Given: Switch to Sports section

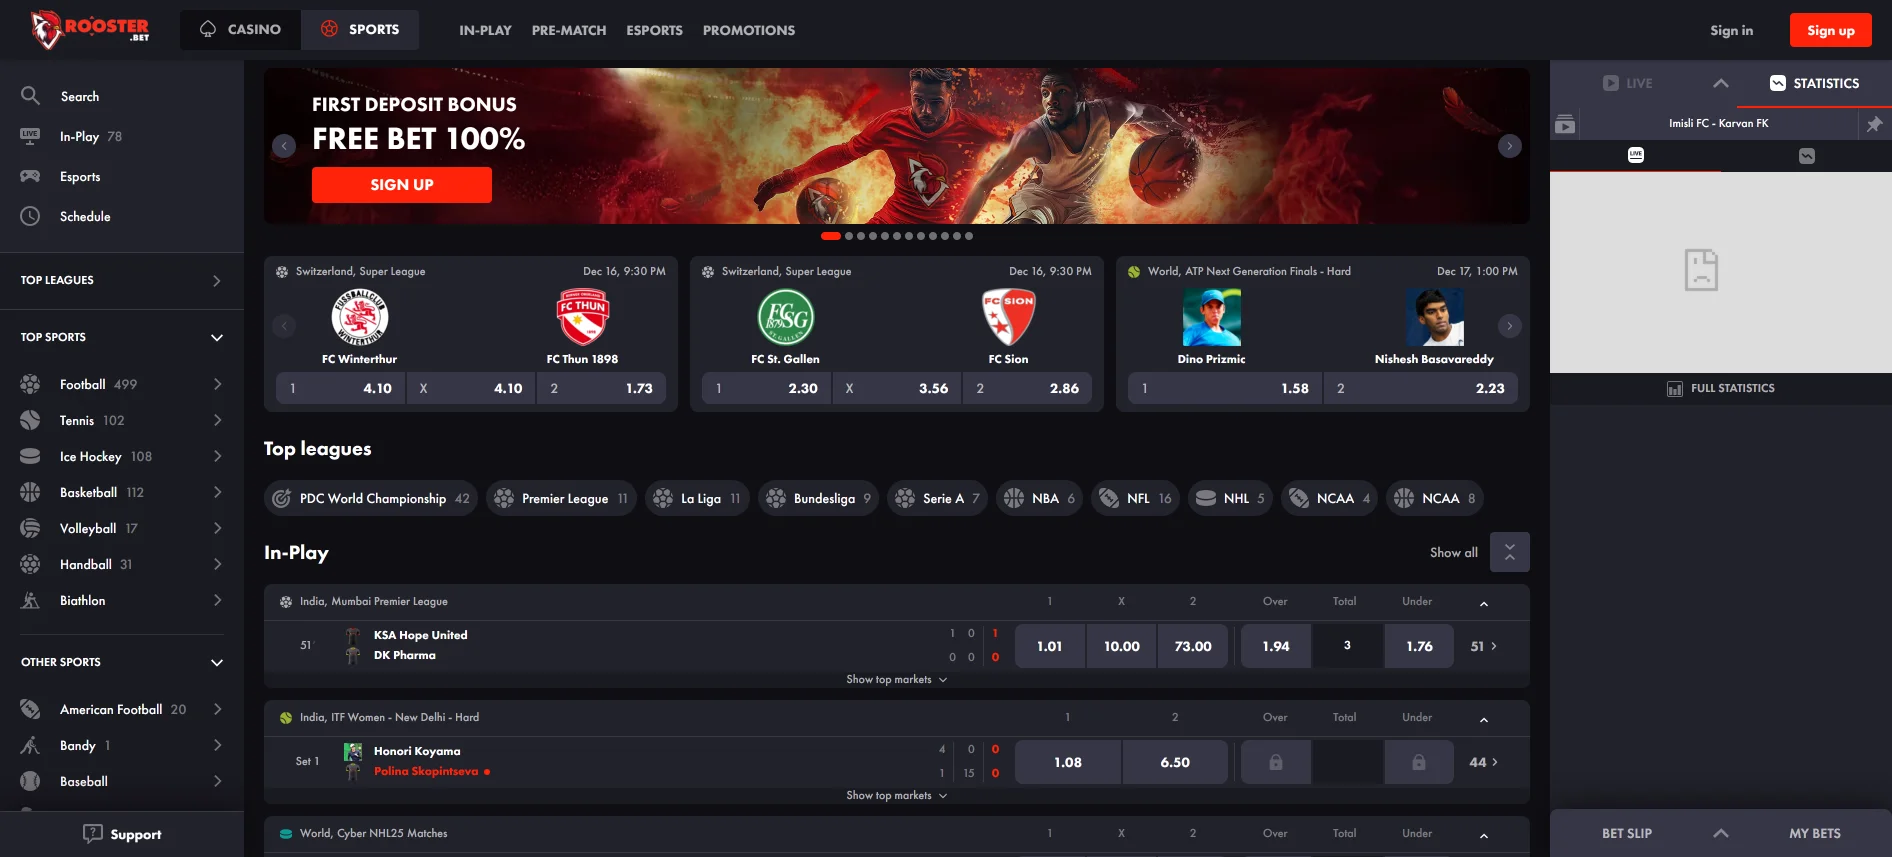Looking at the screenshot, I should point(360,30).
